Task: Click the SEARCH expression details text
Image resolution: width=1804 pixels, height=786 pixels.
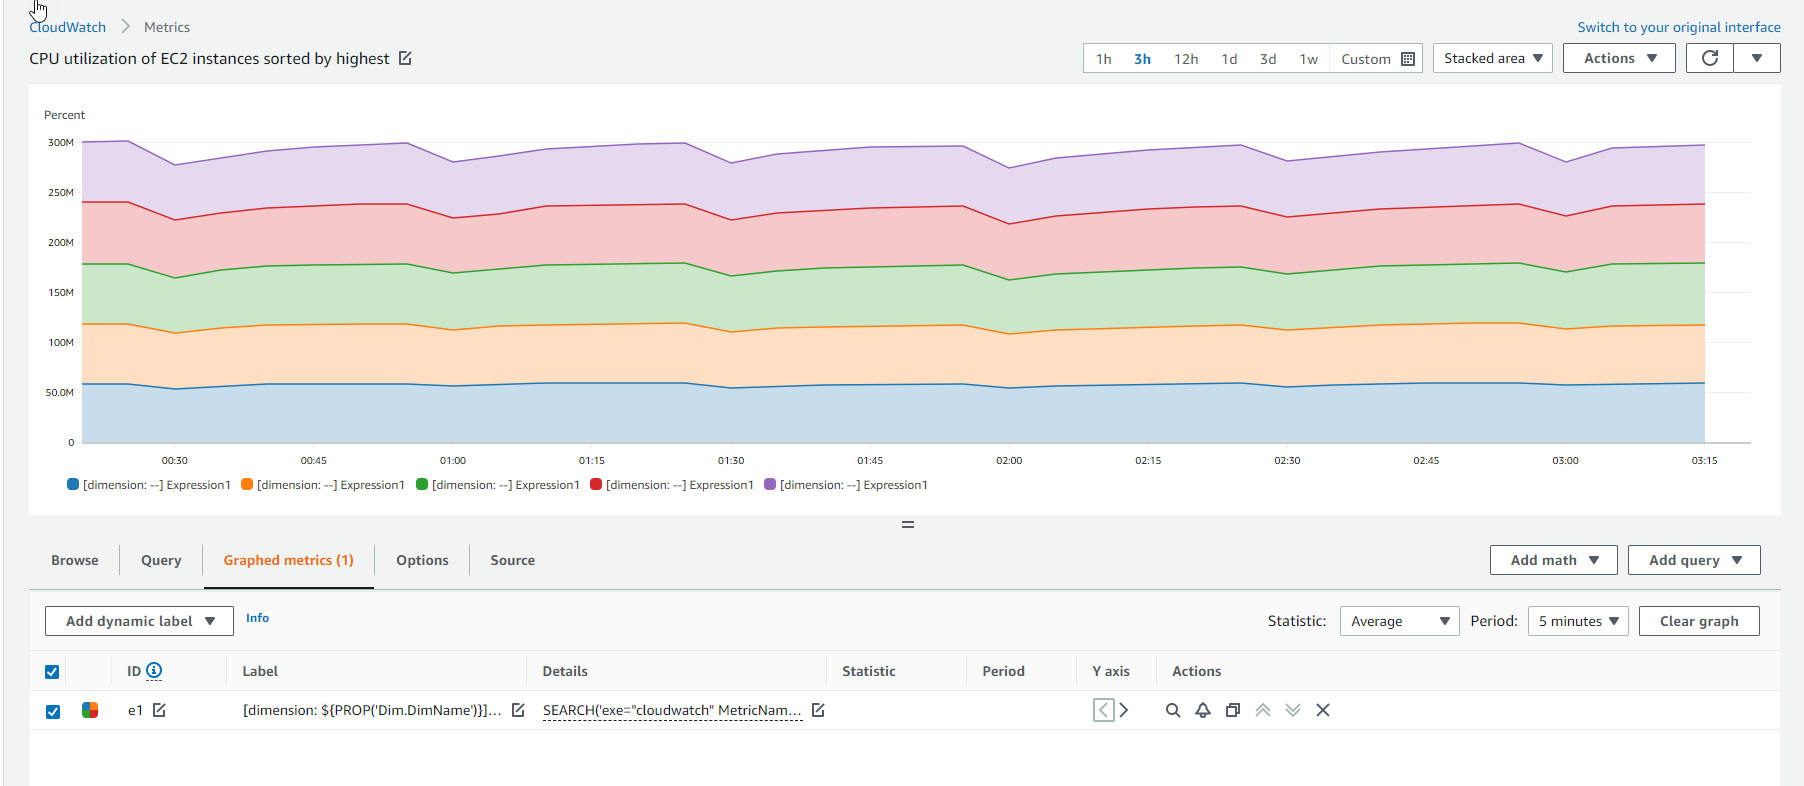Action: pyautogui.click(x=672, y=710)
